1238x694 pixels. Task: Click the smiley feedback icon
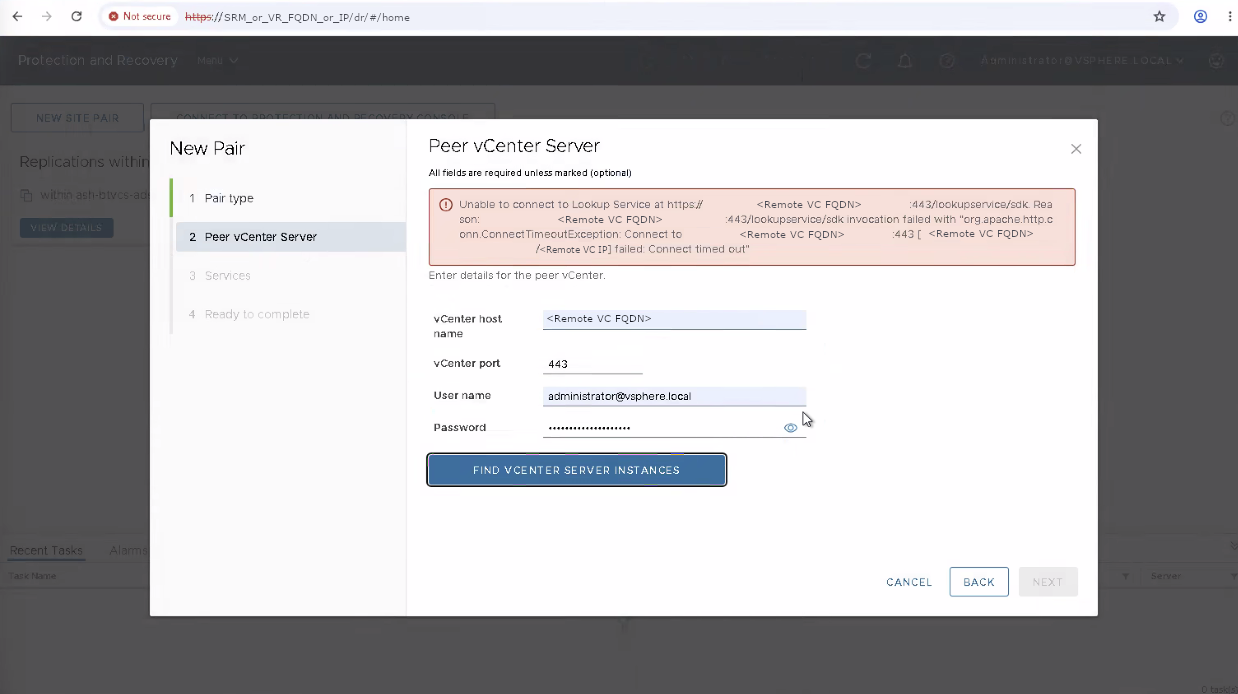pos(1216,61)
